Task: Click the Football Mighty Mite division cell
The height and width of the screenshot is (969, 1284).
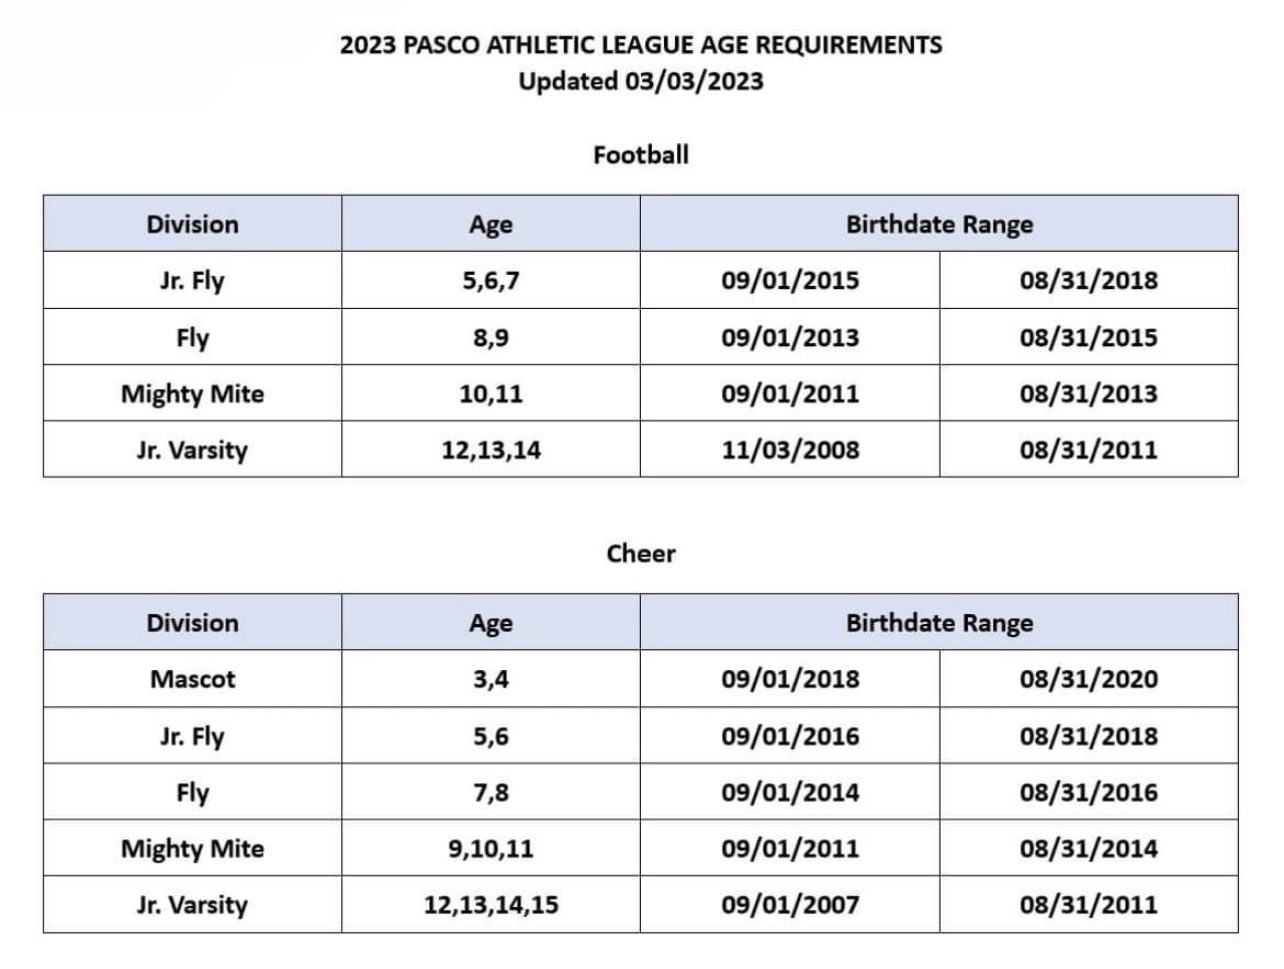Action: (x=192, y=393)
